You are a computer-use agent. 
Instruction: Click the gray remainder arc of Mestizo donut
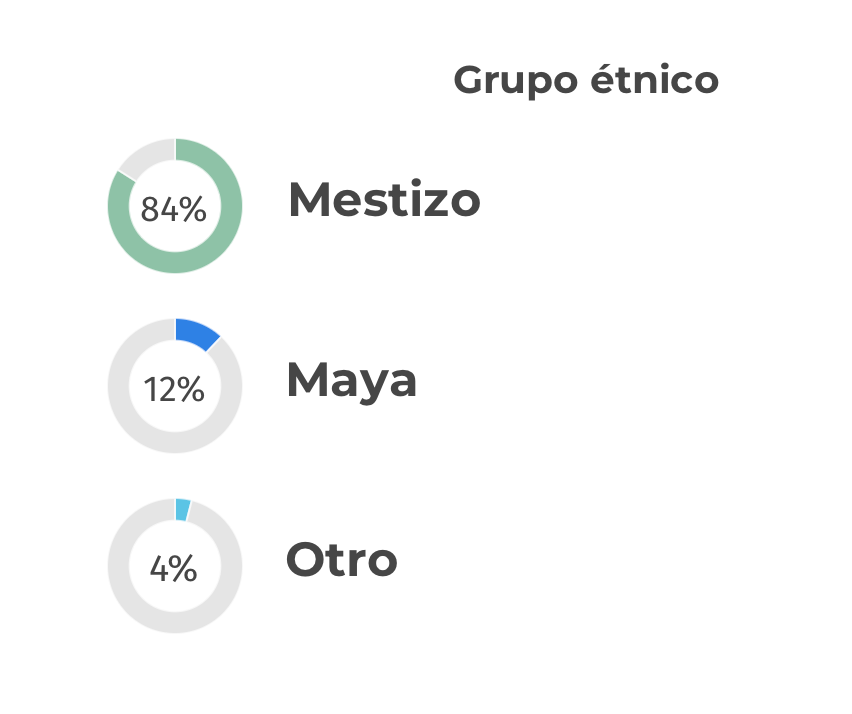148,156
